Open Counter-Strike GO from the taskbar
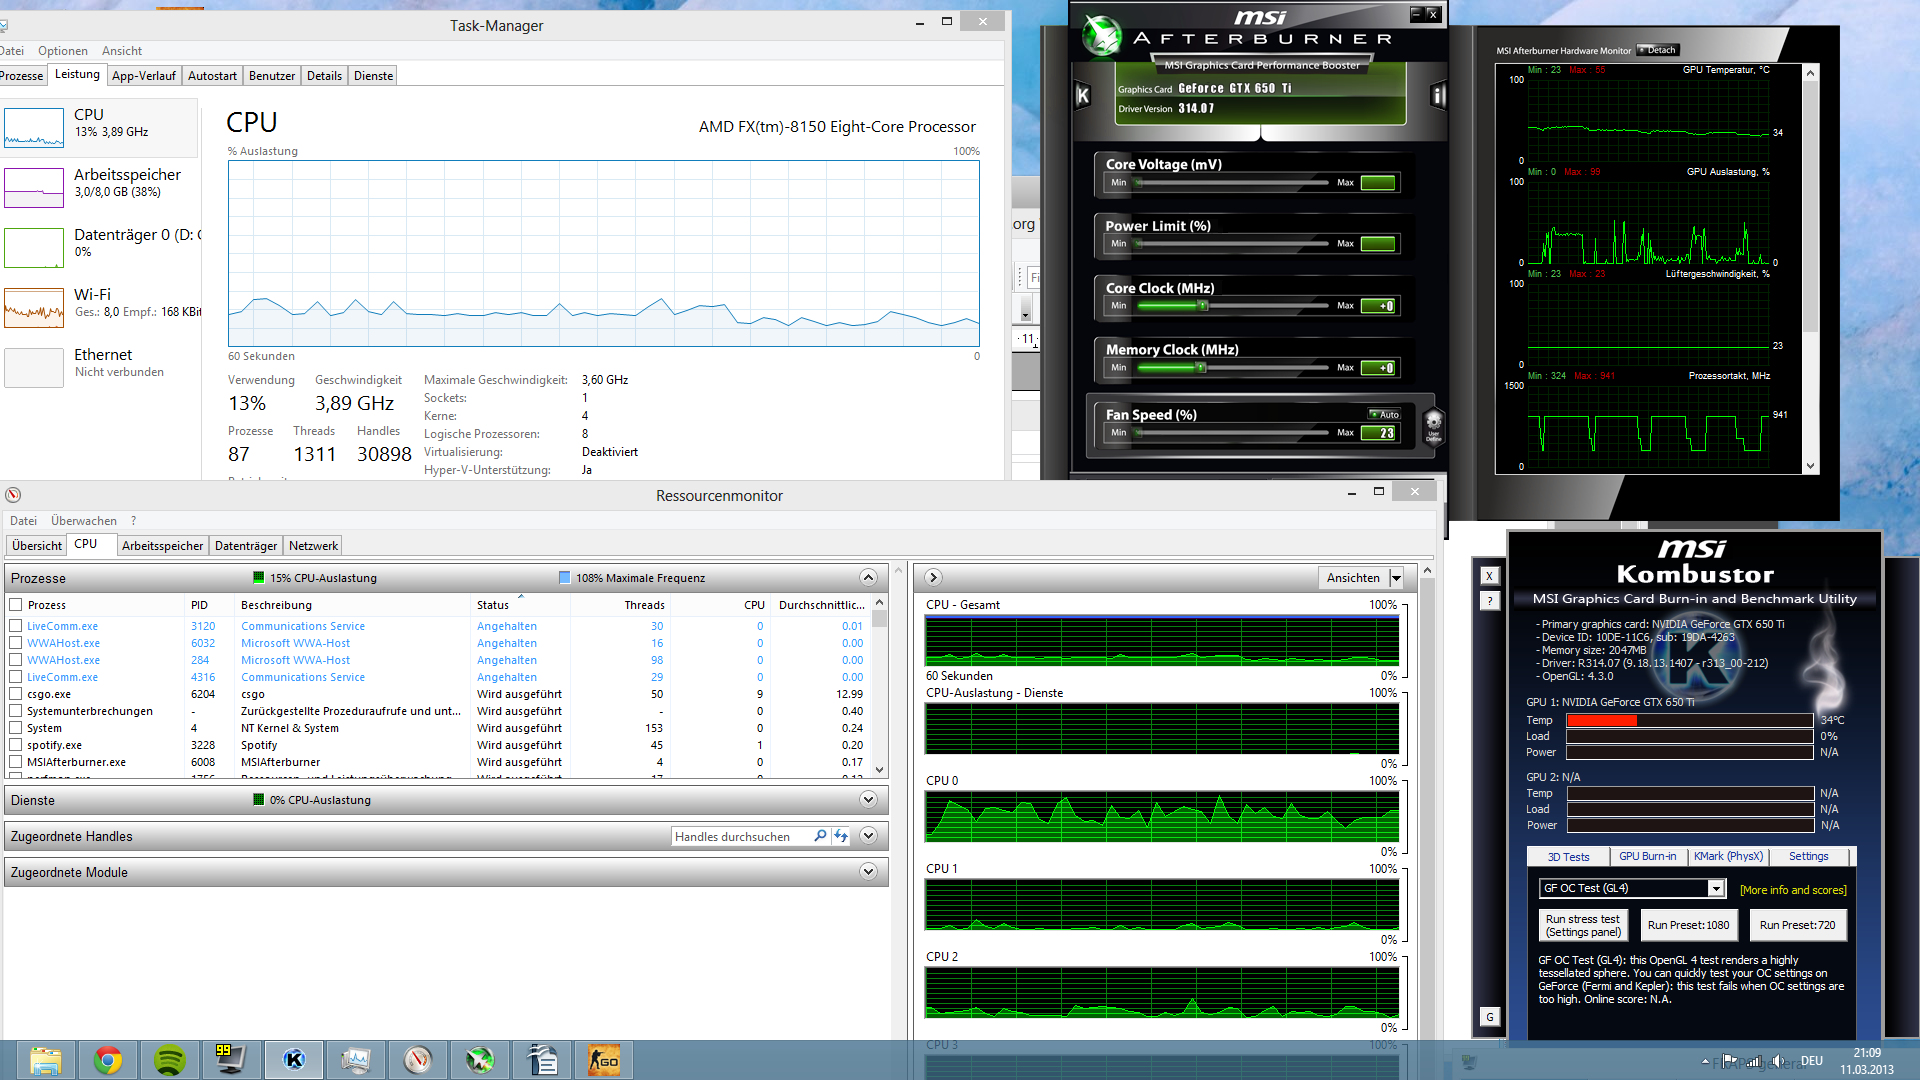The width and height of the screenshot is (1920, 1080). point(604,1060)
